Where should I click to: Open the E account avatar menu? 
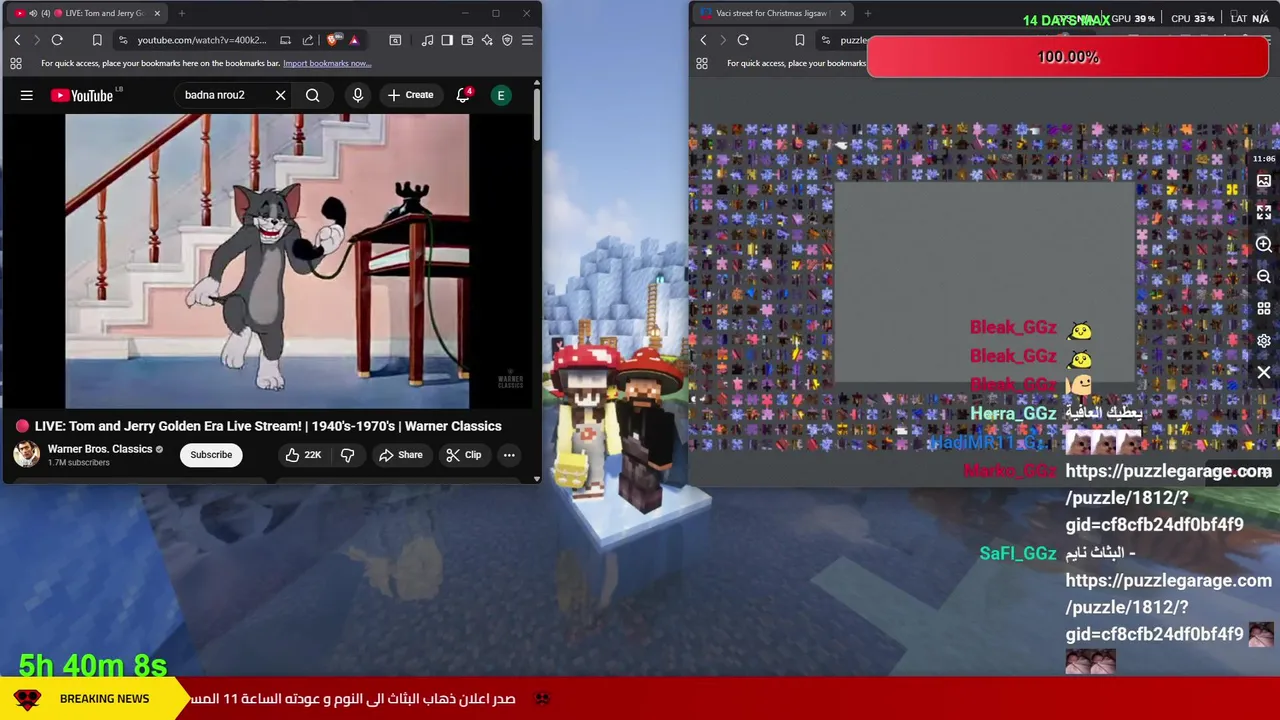tap(501, 95)
